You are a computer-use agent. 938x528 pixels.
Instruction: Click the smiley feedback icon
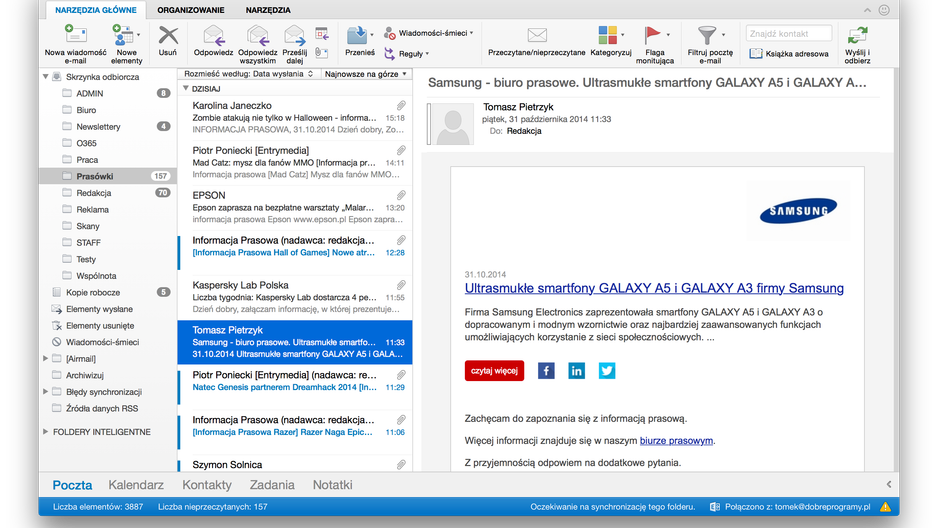pyautogui.click(x=884, y=10)
